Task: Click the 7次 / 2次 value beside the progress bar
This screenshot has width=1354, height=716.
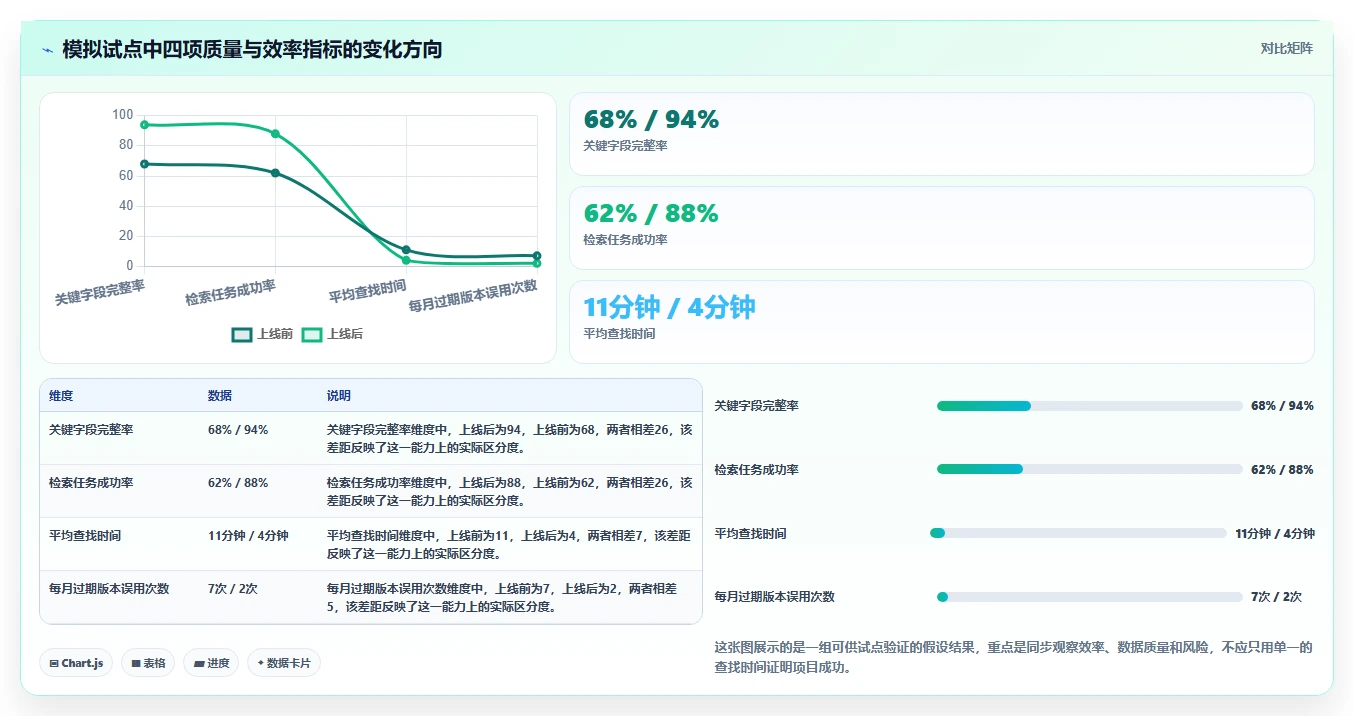Action: [1276, 597]
